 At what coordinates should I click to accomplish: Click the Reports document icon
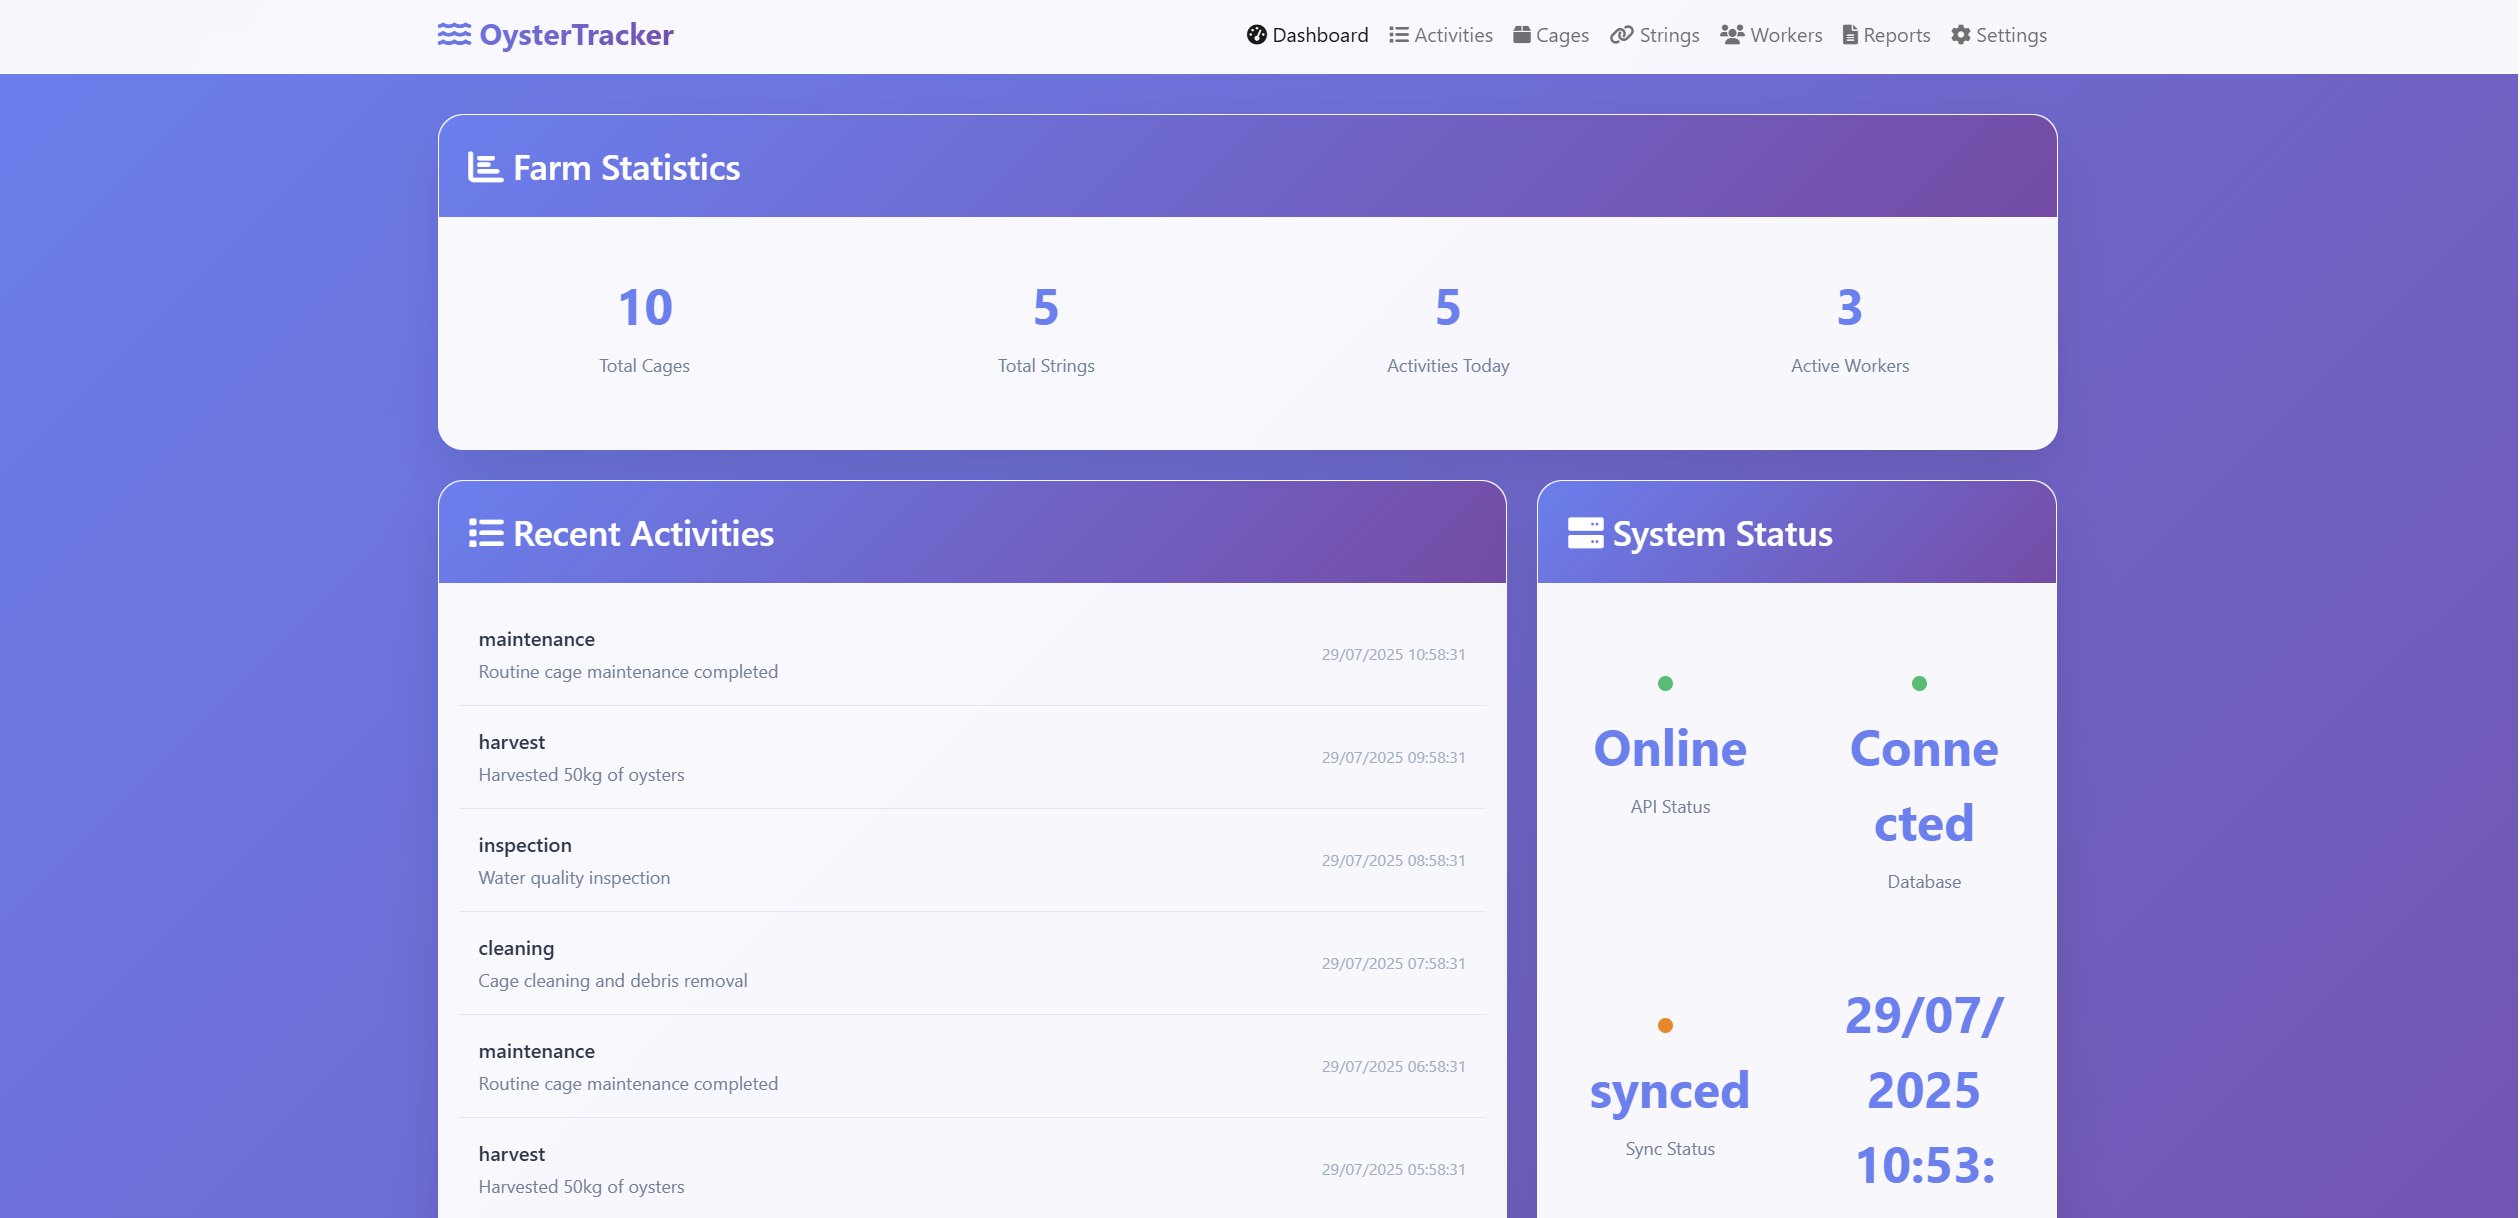pyautogui.click(x=1850, y=35)
